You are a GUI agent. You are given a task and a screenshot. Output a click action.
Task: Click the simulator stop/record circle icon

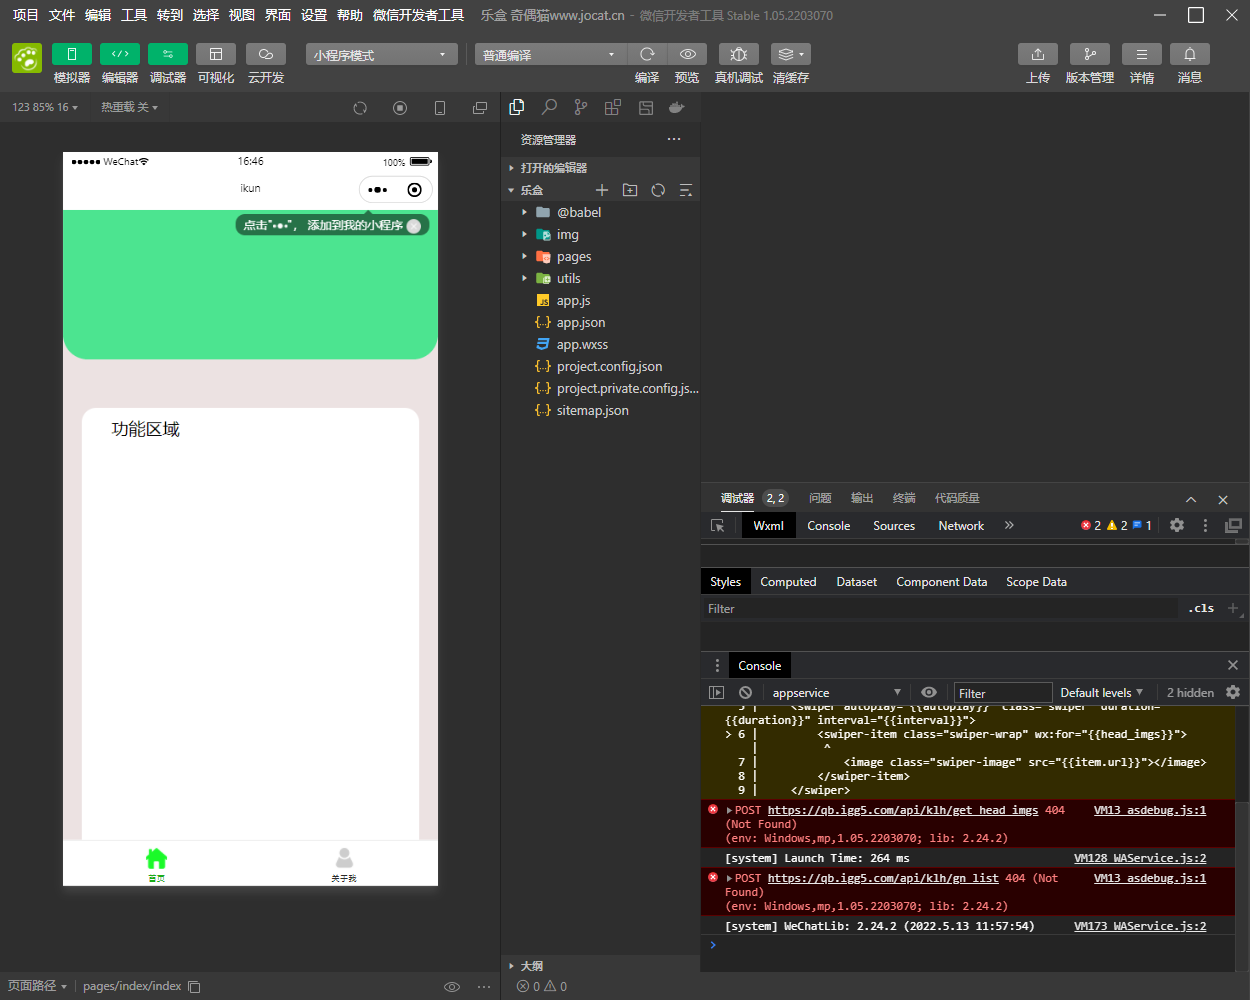(x=400, y=108)
